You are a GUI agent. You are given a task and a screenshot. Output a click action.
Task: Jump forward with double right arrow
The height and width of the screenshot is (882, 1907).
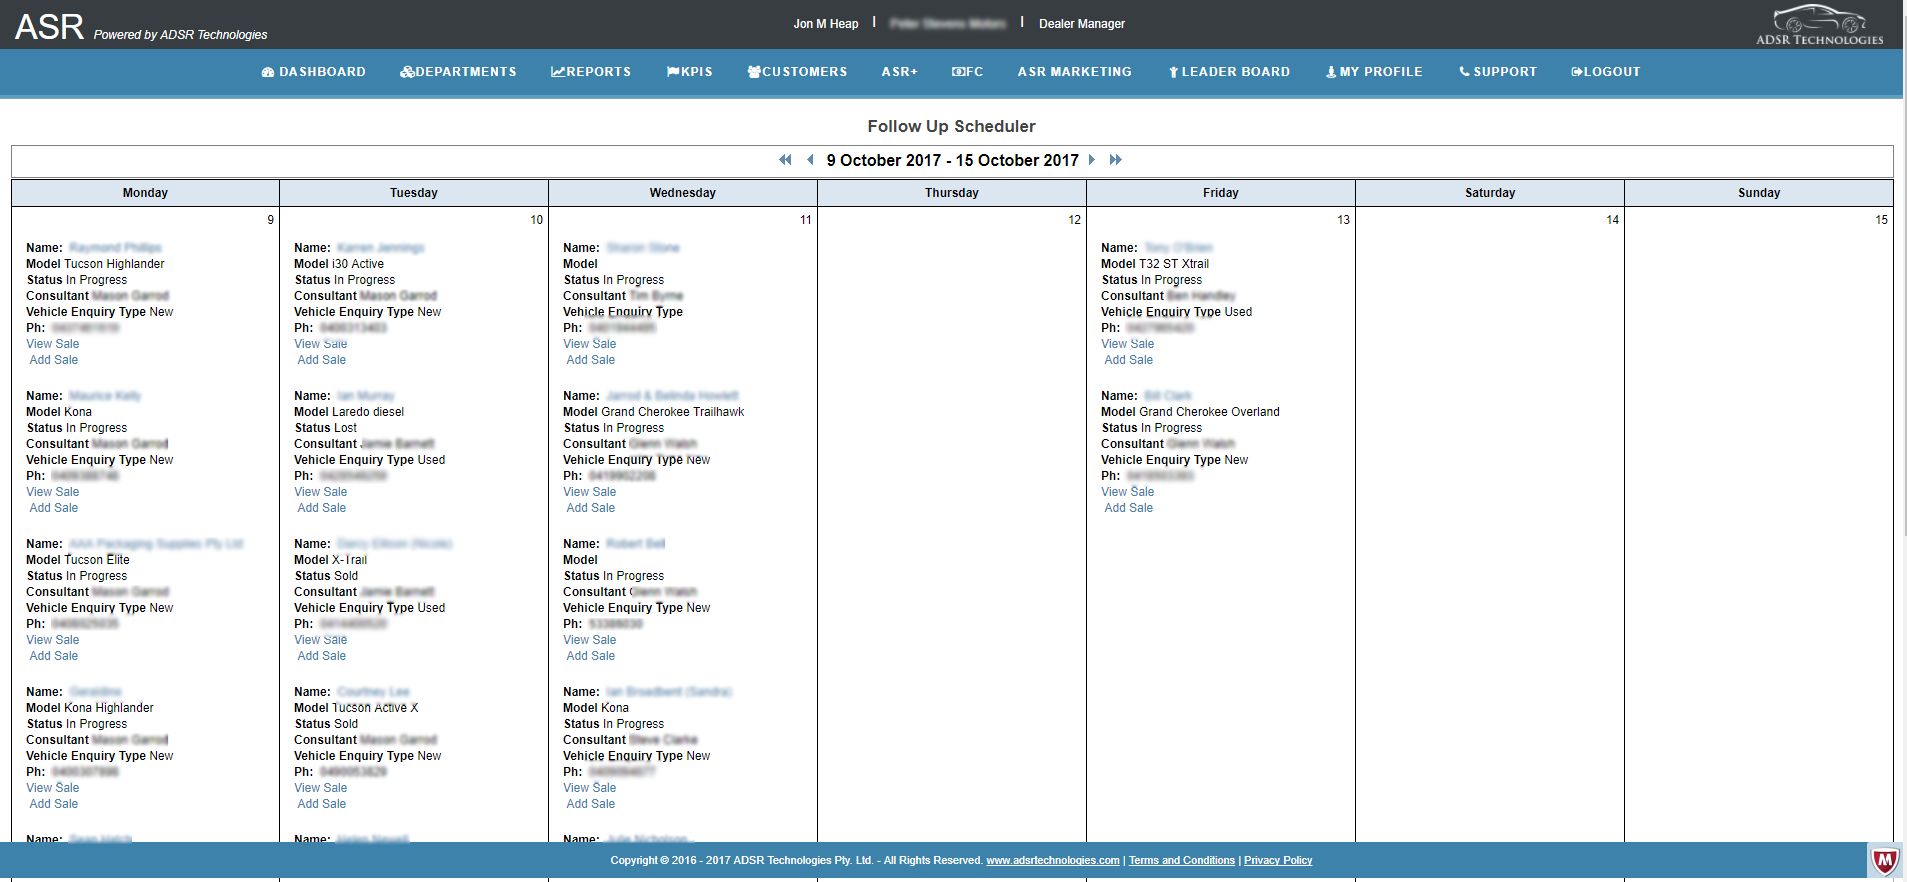tap(1116, 160)
